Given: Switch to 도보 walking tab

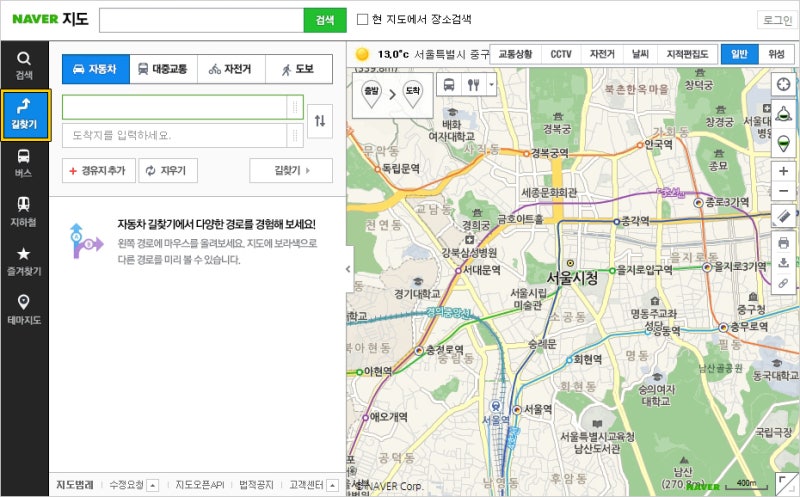Looking at the screenshot, I should click(299, 69).
